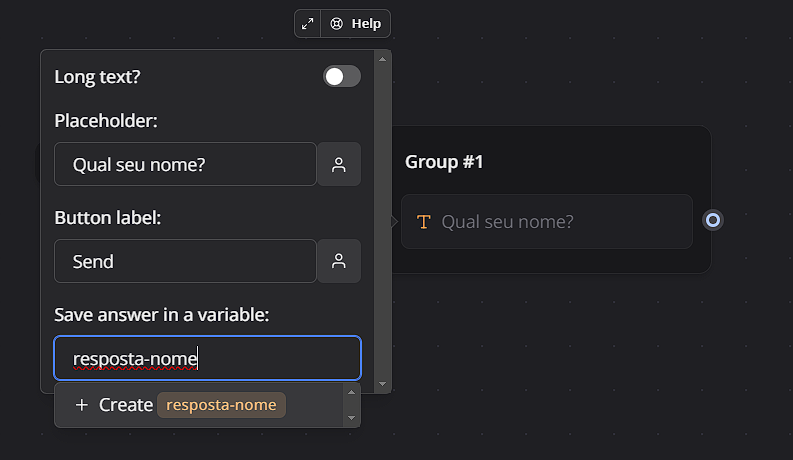Screen dimensions: 793x460
Task: Enable the Long text toggle
Action: pyautogui.click(x=342, y=76)
